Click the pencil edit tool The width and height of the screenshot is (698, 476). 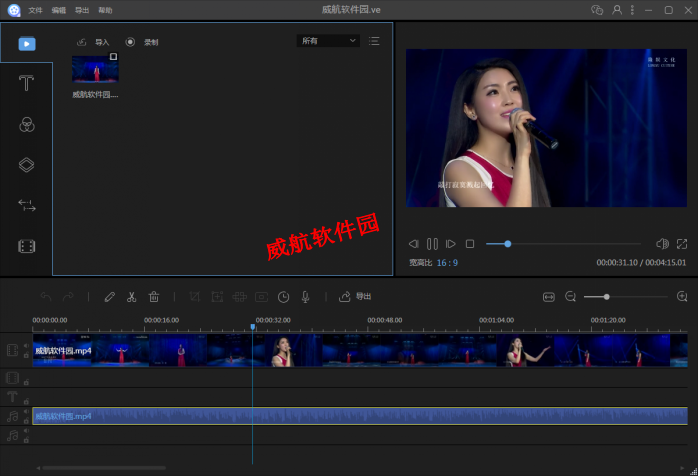pyautogui.click(x=109, y=297)
